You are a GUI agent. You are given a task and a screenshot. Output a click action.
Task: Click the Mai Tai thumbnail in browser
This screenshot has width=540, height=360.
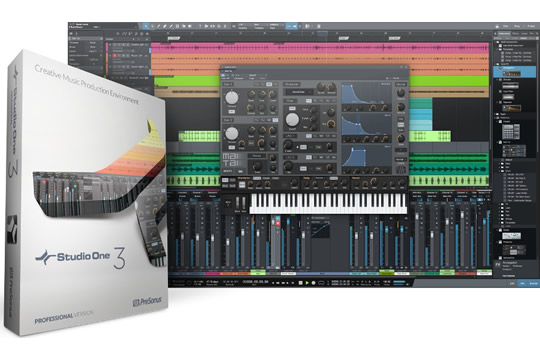(x=514, y=151)
